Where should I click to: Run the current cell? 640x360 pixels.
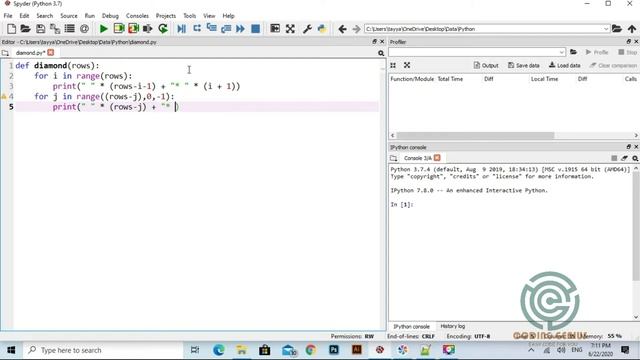pos(119,29)
